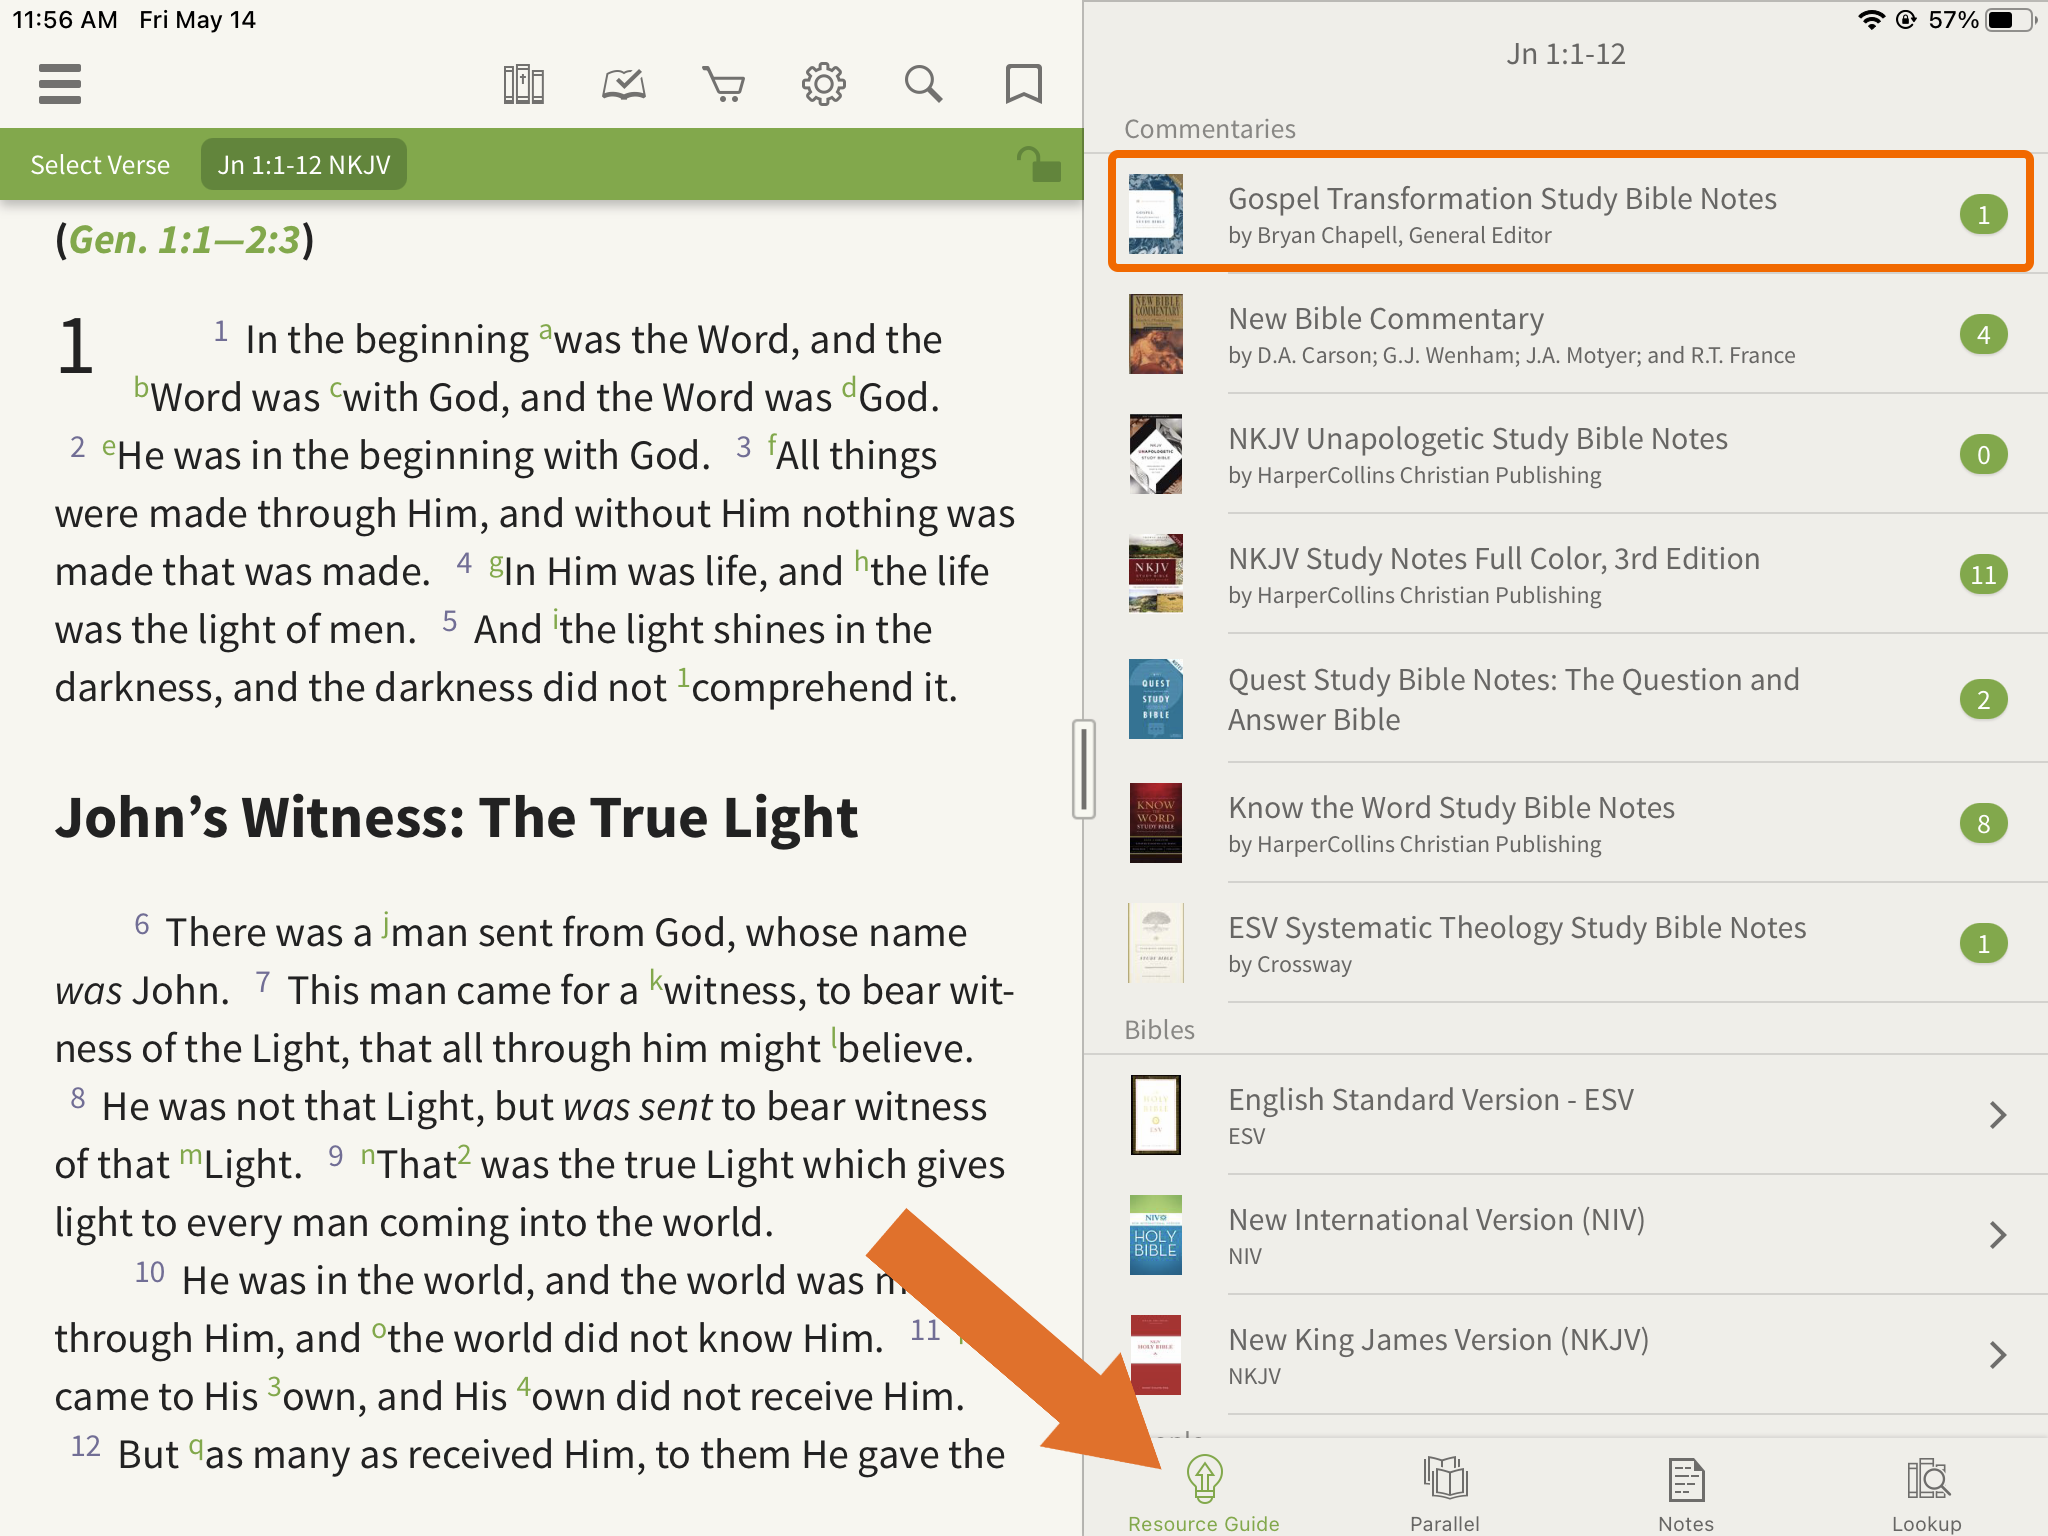The width and height of the screenshot is (2048, 1536).
Task: Tap Select Verse
Action: [x=100, y=165]
